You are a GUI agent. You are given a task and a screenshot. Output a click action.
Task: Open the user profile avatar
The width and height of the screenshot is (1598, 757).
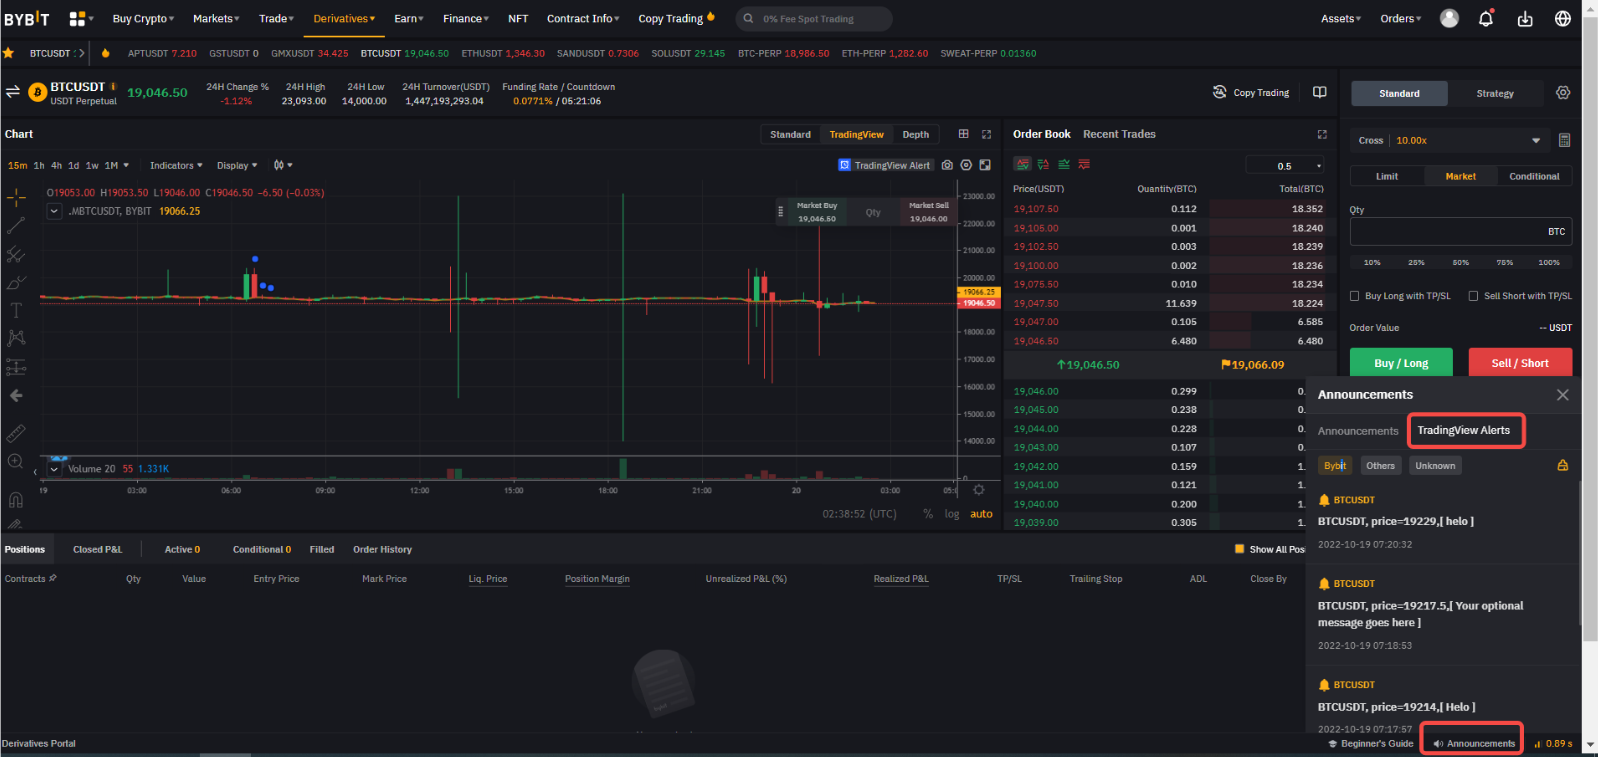(1449, 19)
